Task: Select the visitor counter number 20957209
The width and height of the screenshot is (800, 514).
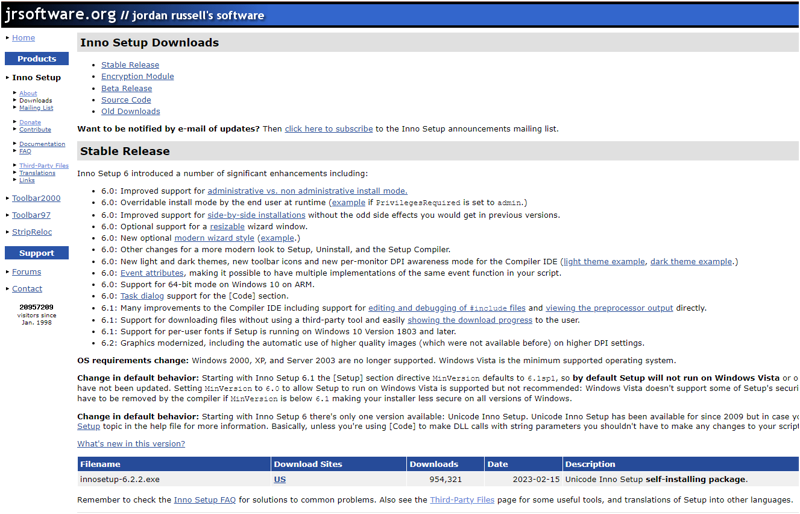Action: 36,307
